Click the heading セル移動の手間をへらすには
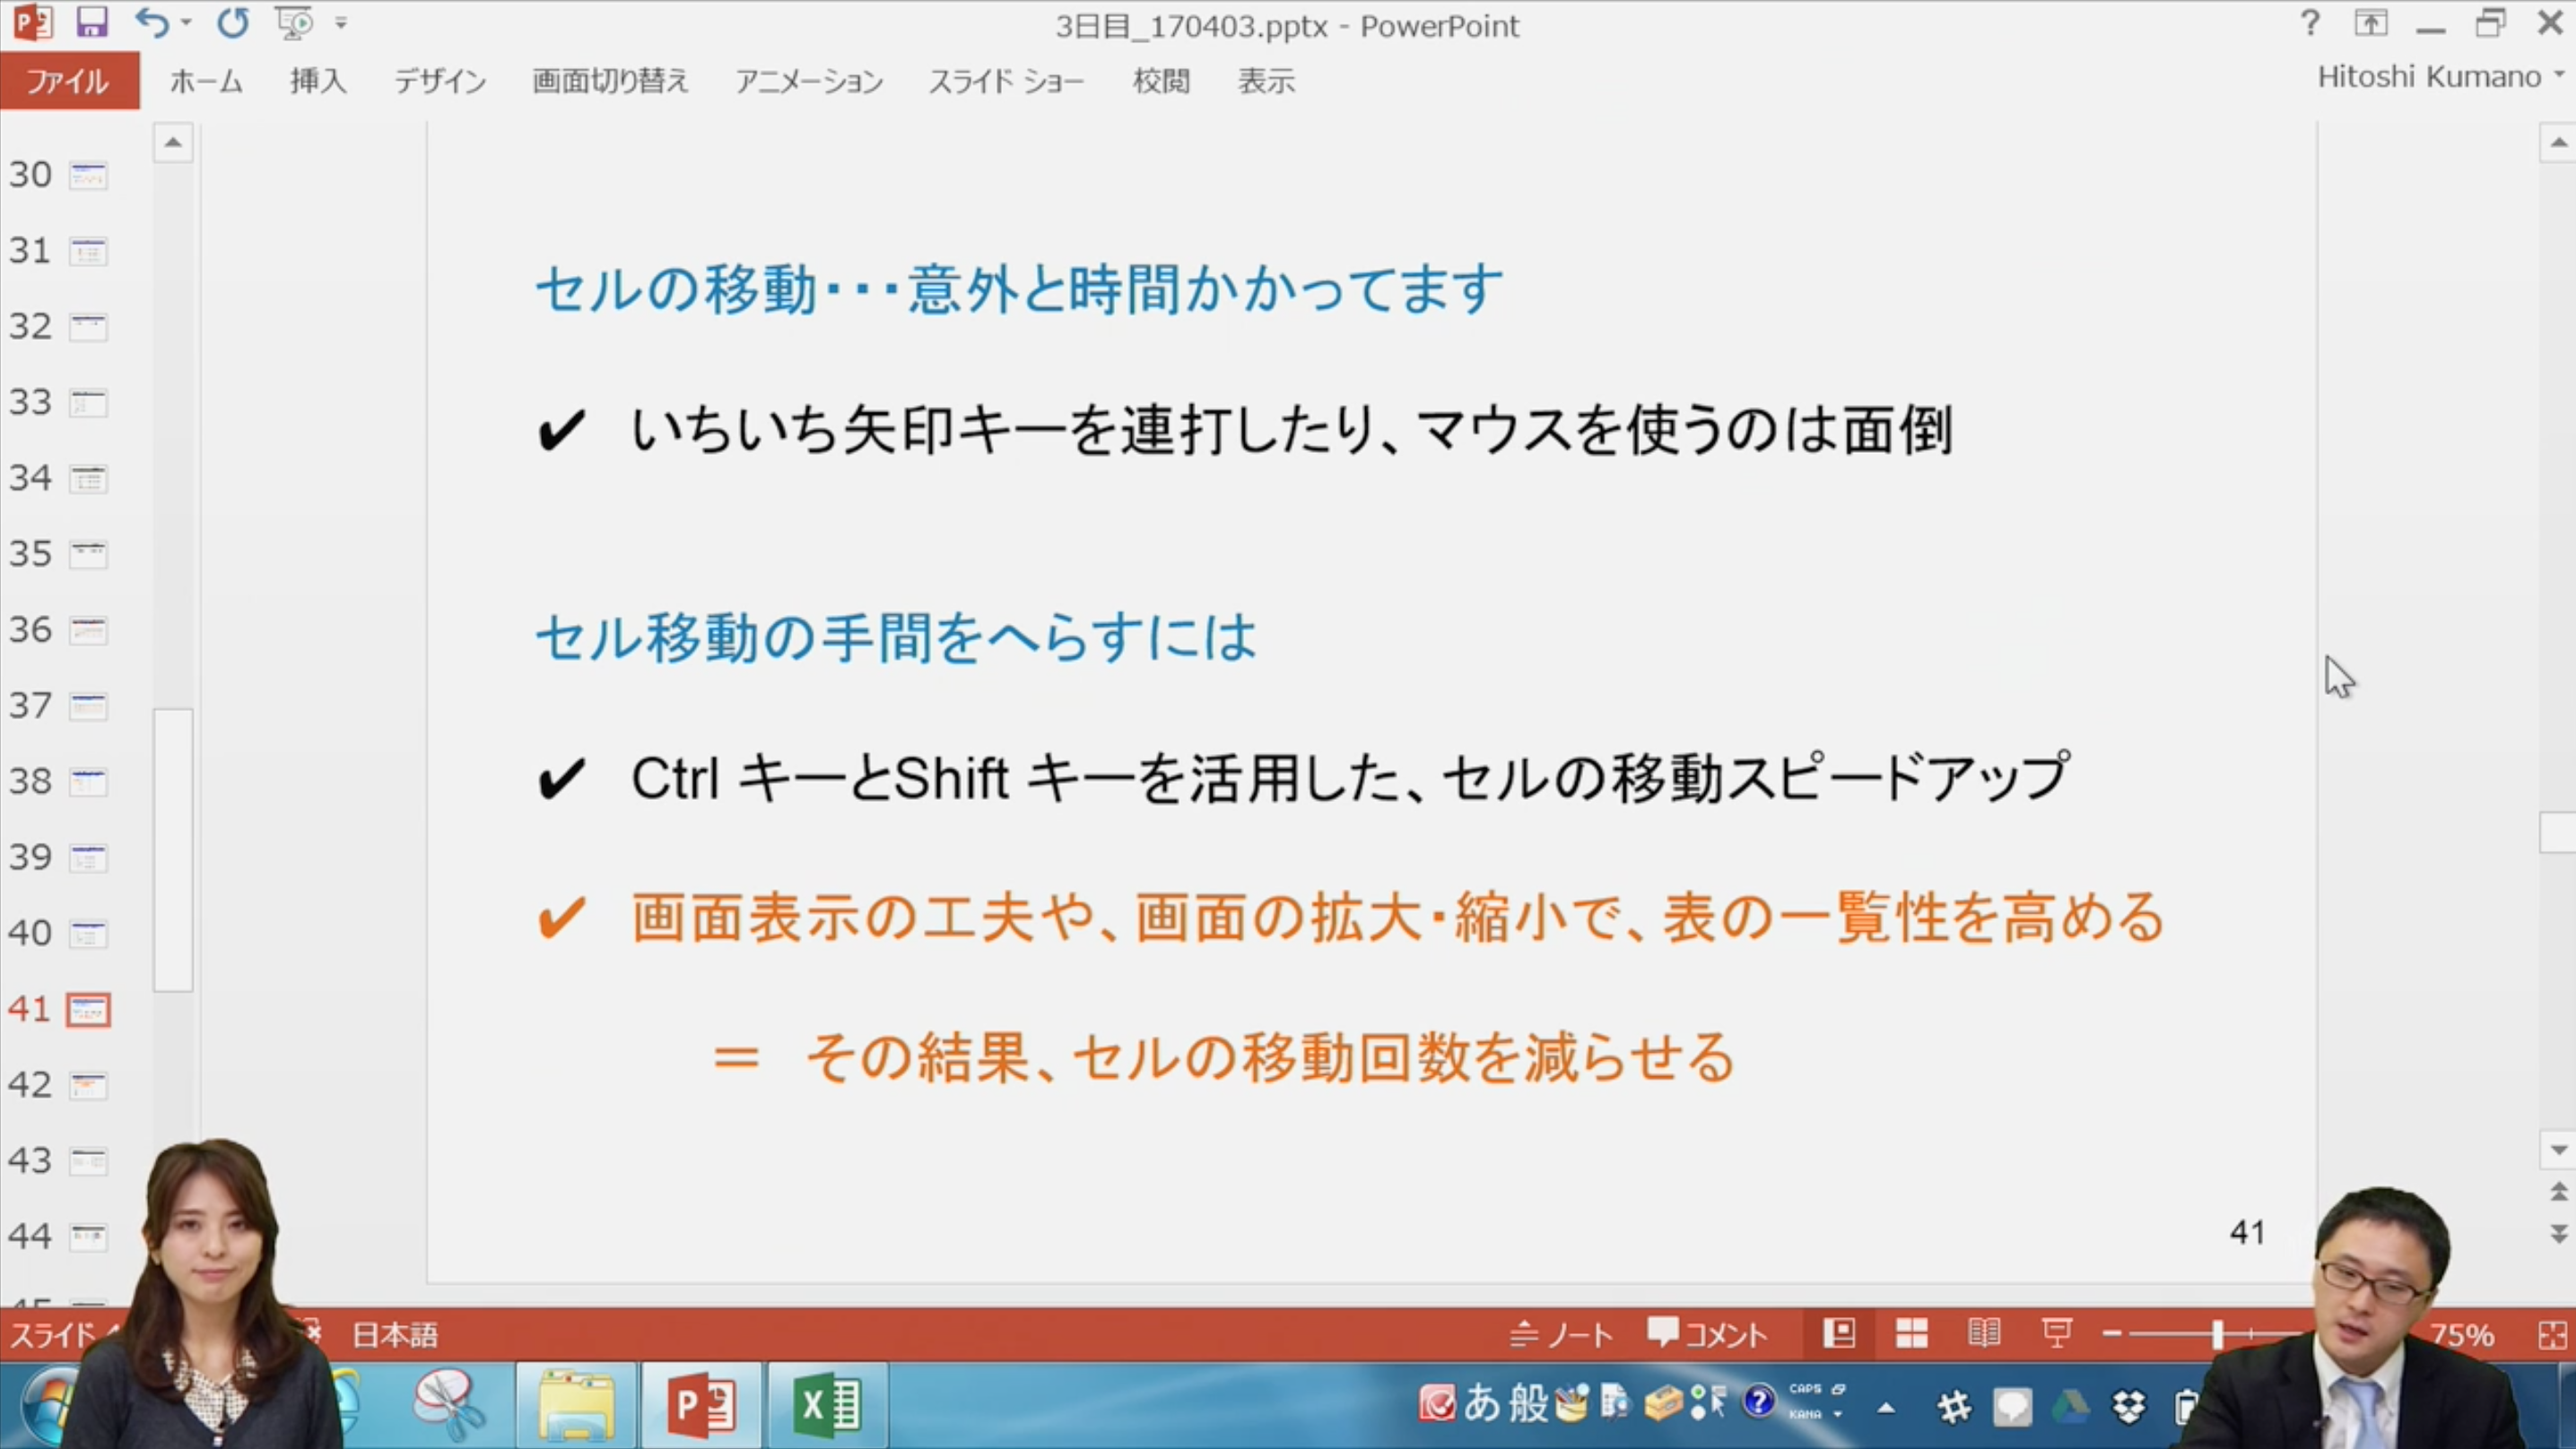Screen dimensions: 2576x1449 coord(896,638)
